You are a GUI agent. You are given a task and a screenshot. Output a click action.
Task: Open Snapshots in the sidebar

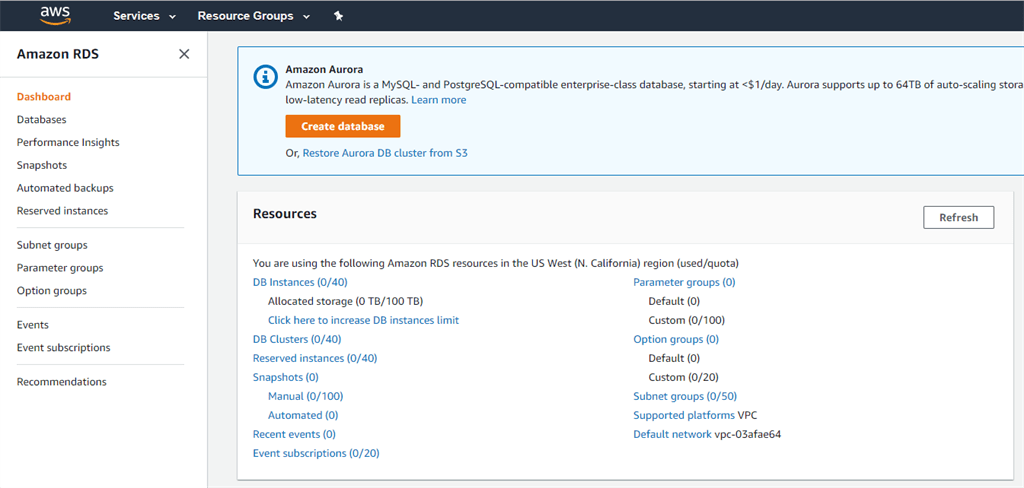pyautogui.click(x=42, y=165)
